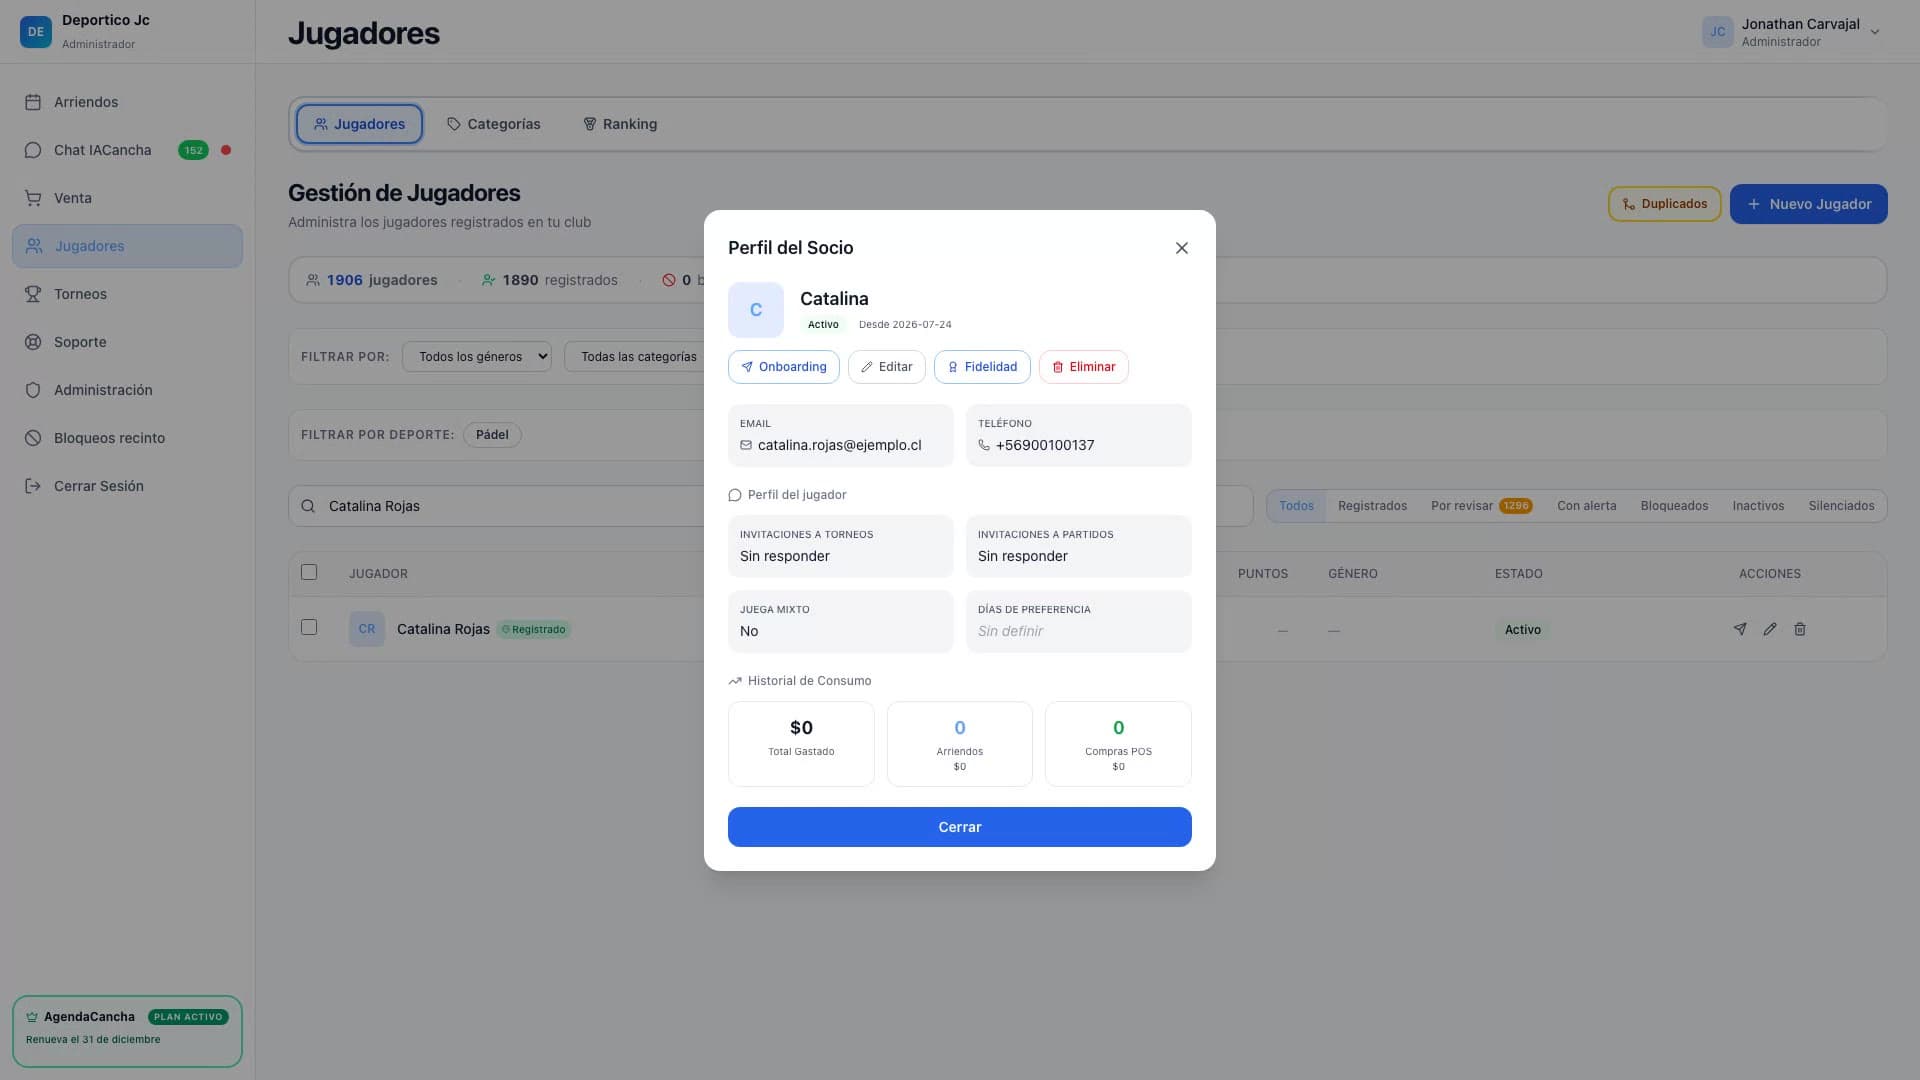Click pencil edit icon in Catalina Rojas row

pyautogui.click(x=1770, y=629)
